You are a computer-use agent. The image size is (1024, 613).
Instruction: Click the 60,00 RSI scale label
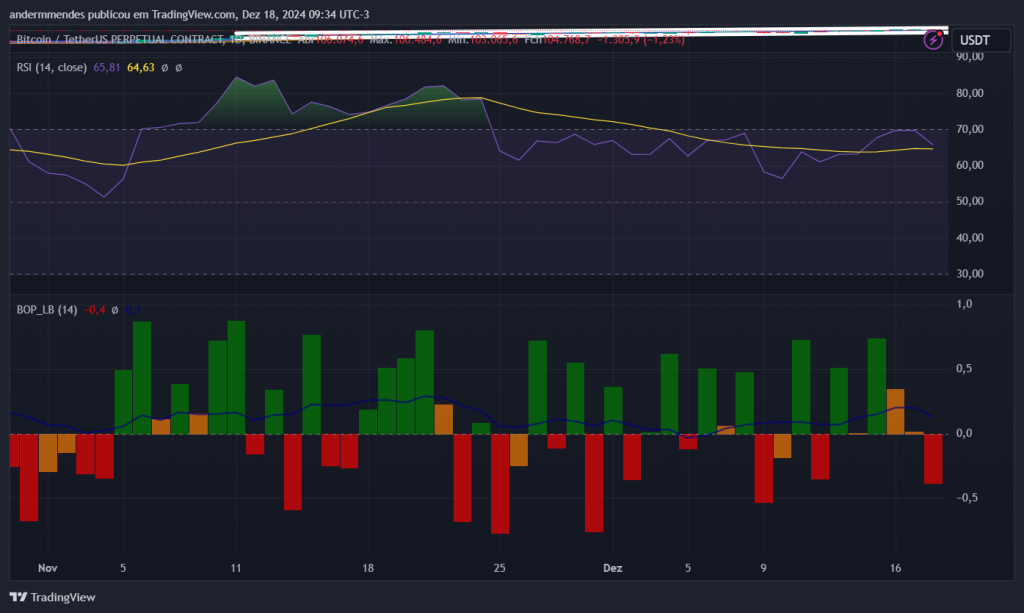pyautogui.click(x=970, y=165)
